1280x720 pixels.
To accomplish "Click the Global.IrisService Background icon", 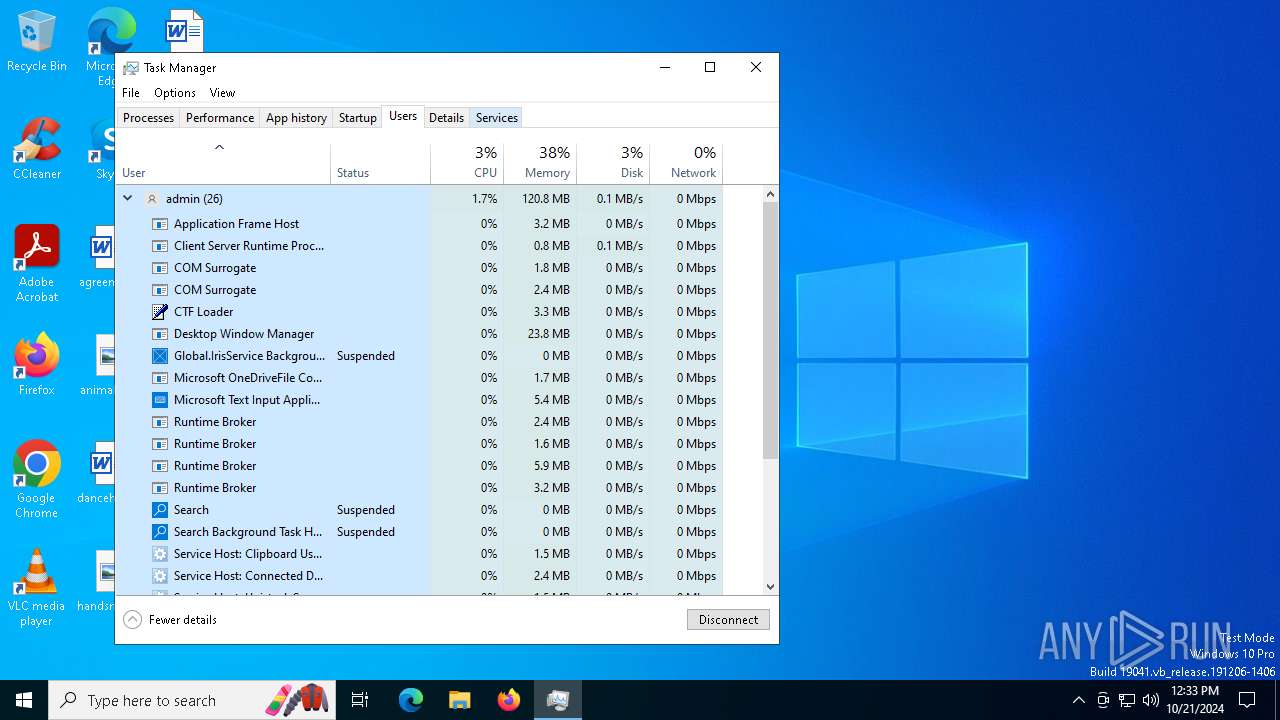I will [159, 356].
